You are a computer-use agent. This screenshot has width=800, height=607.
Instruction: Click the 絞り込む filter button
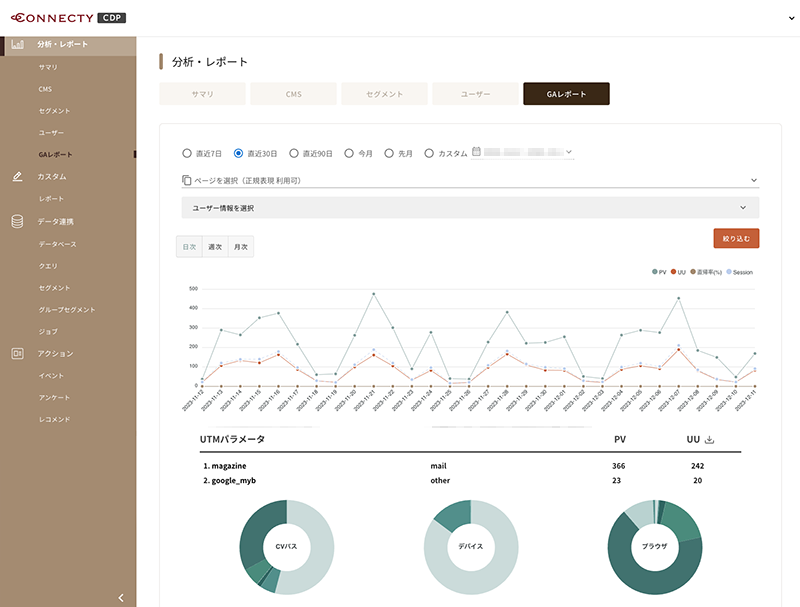pyautogui.click(x=736, y=238)
